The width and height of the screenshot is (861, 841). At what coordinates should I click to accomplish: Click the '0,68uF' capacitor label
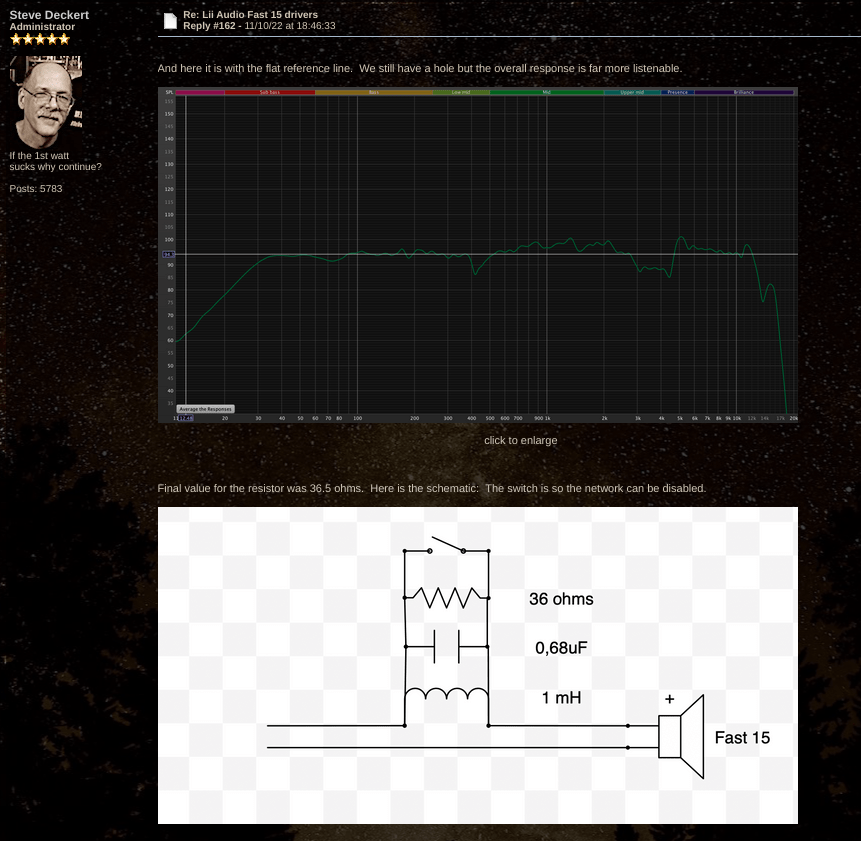561,648
